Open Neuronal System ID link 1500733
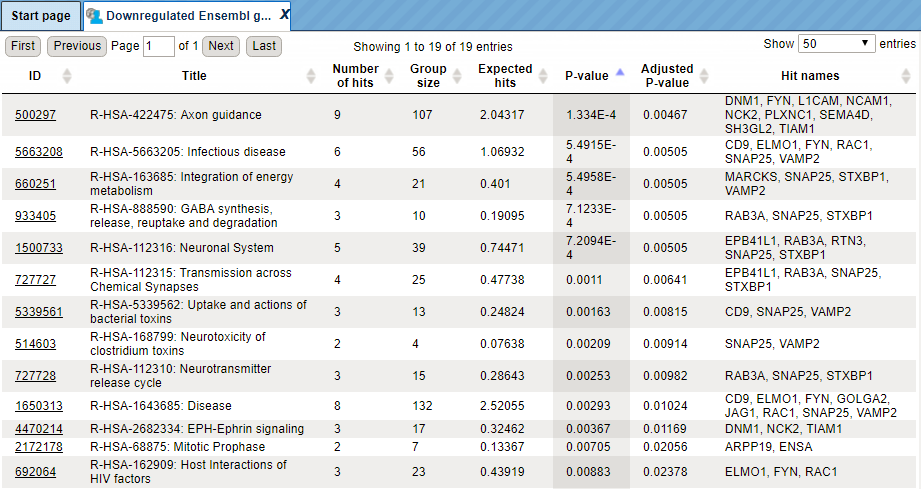This screenshot has height=489, width=921. click(x=39, y=248)
